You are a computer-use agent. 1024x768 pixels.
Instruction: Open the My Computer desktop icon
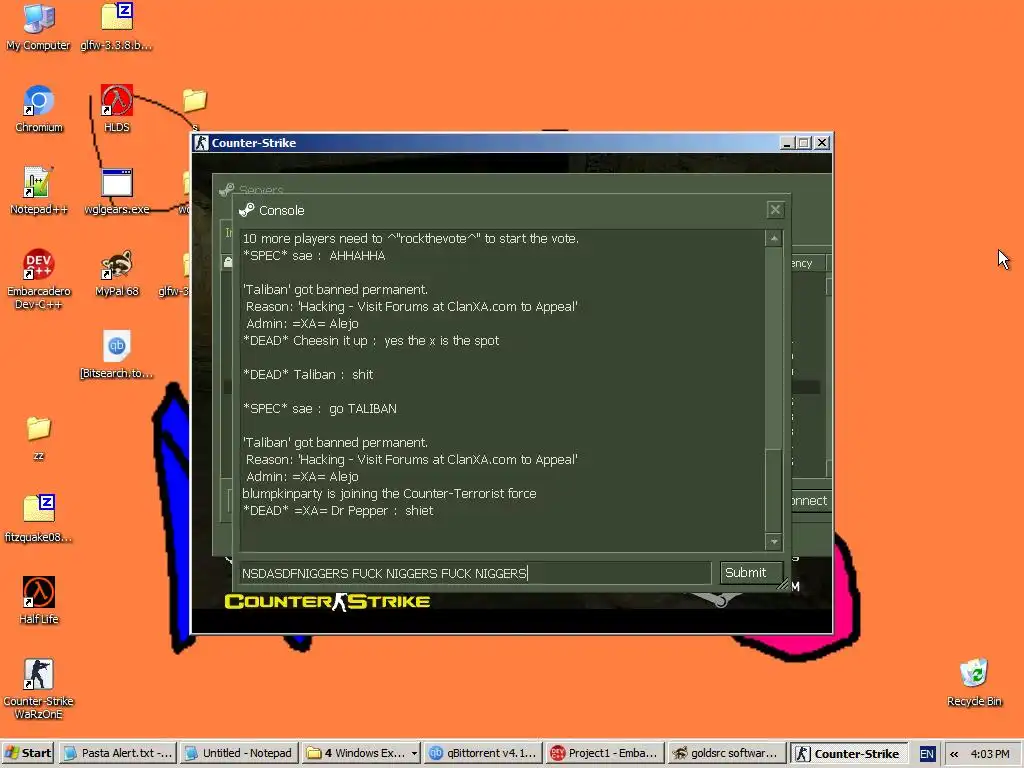click(39, 26)
